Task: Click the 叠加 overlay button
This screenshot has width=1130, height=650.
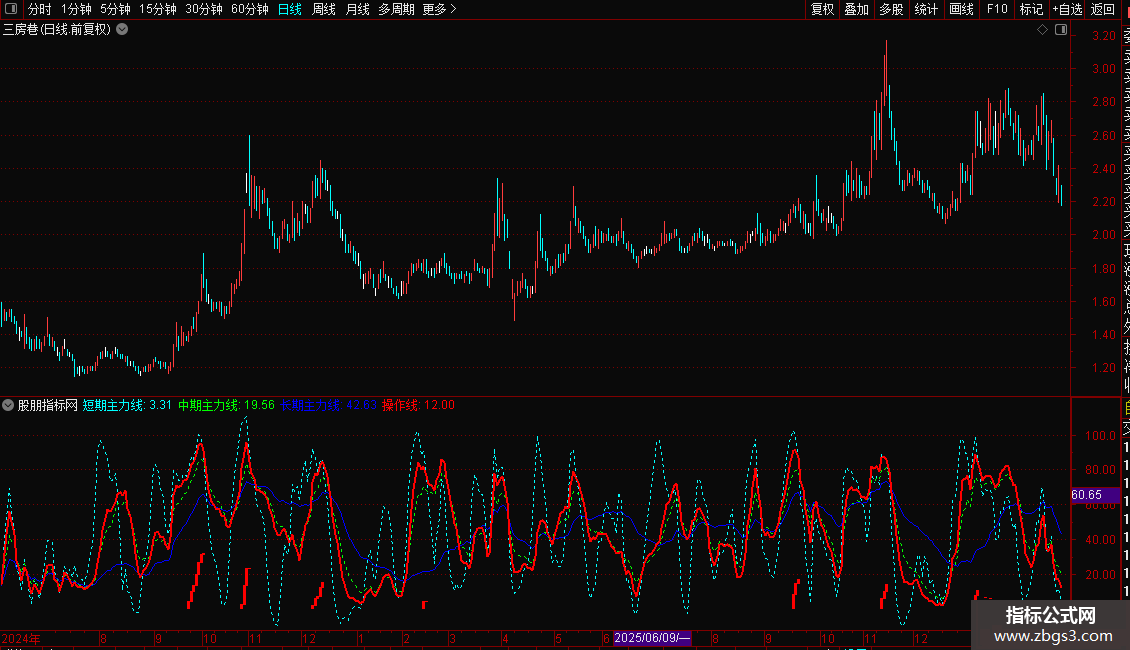Action: click(x=857, y=9)
